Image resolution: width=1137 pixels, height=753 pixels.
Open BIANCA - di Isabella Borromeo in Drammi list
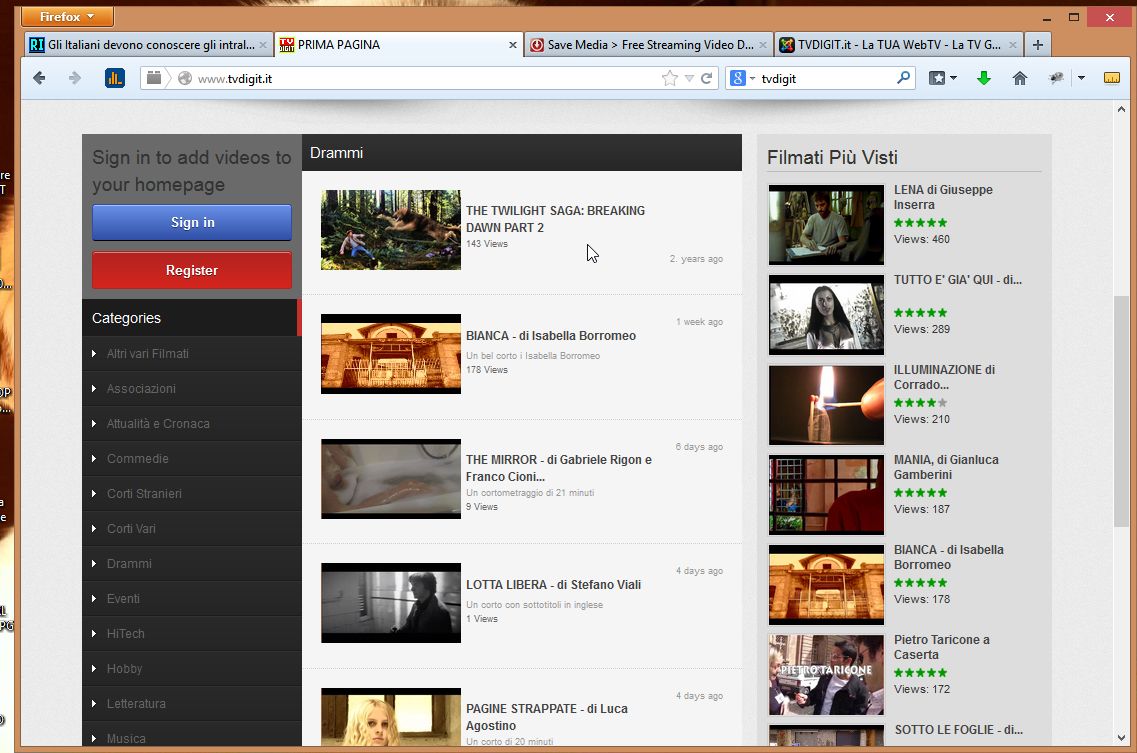pos(550,336)
